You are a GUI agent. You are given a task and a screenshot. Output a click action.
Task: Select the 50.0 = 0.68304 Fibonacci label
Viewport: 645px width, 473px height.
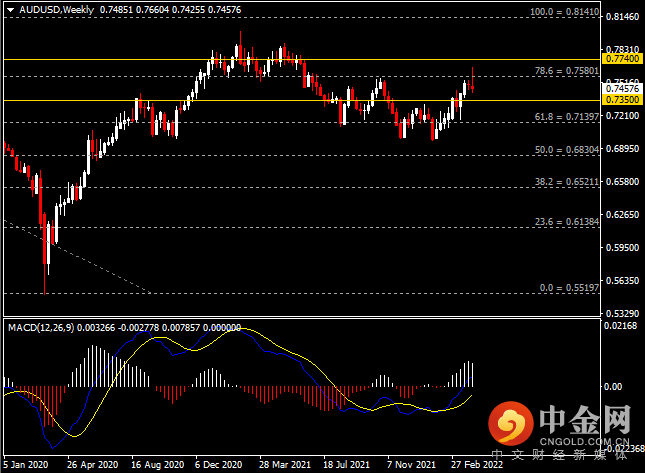(566, 150)
